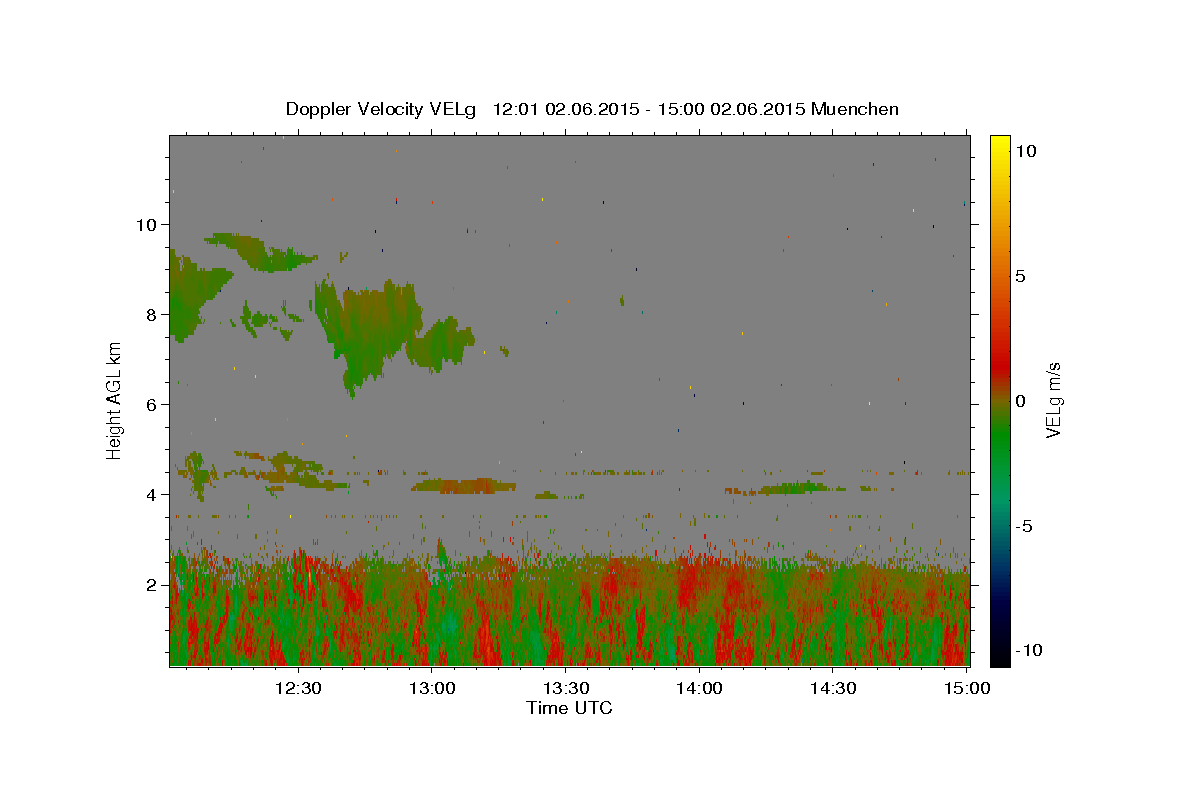Click the green echo at 4 km near 14:20
Image resolution: width=1200 pixels, height=800 pixels.
[x=797, y=488]
